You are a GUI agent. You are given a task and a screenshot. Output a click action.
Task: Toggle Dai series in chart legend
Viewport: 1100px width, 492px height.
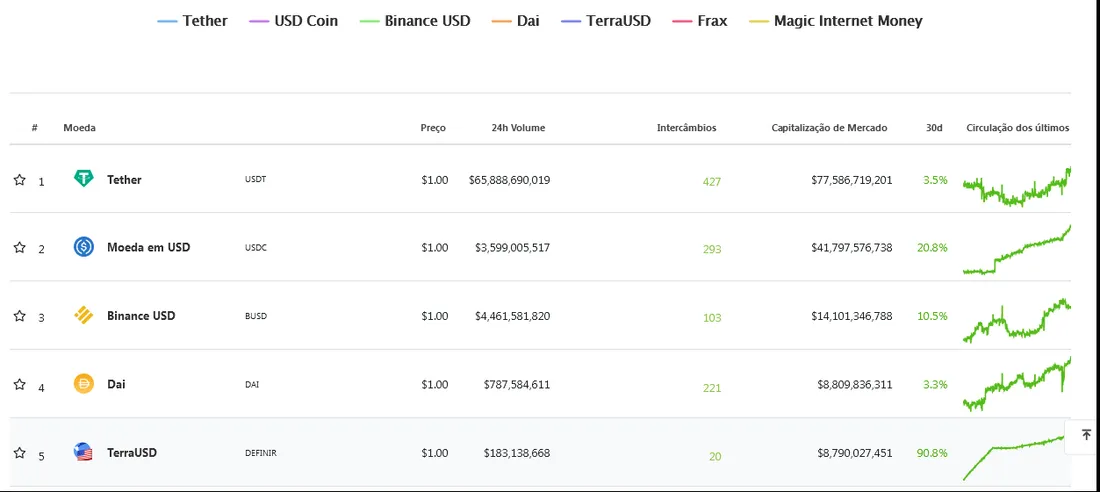click(516, 21)
